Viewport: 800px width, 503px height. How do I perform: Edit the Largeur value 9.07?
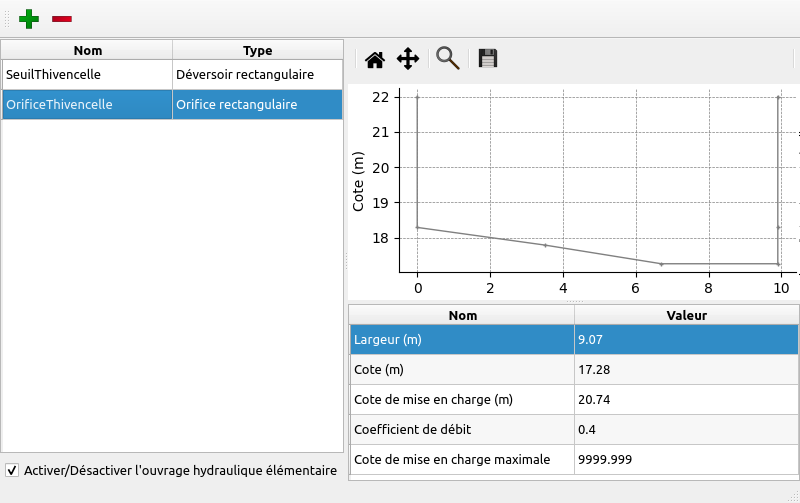tap(686, 340)
